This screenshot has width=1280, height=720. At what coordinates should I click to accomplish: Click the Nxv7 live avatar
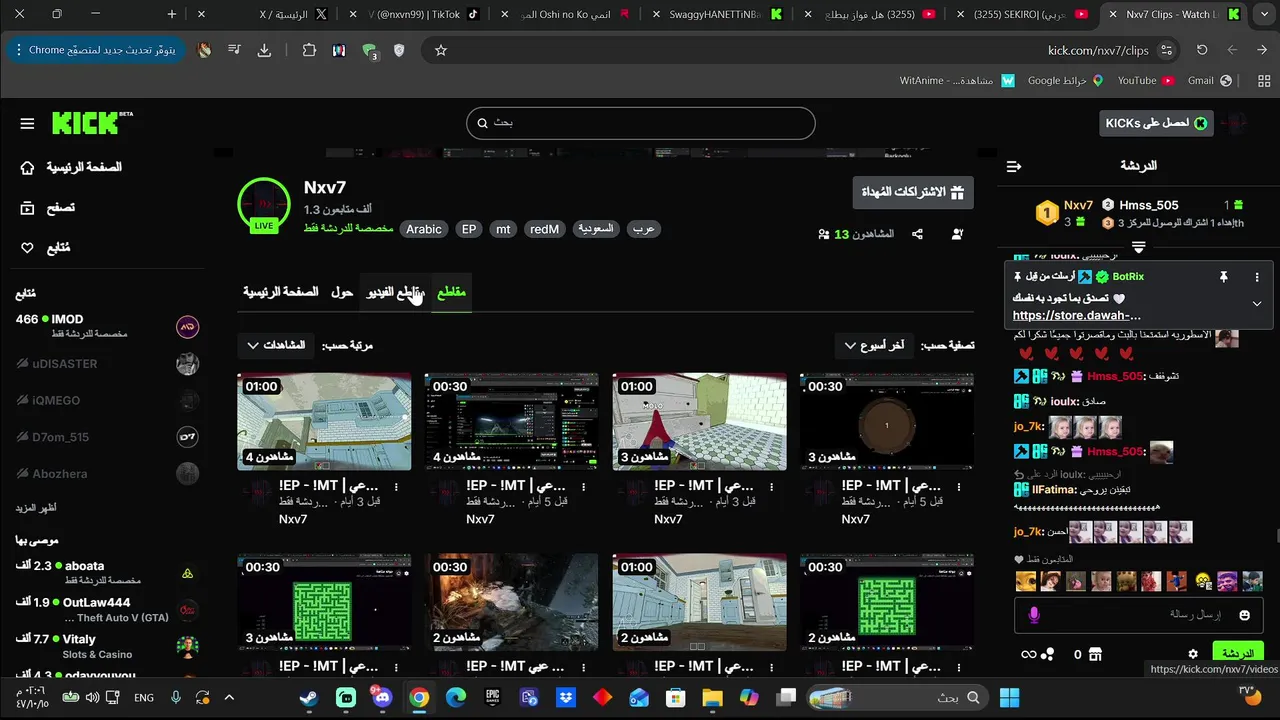click(x=264, y=204)
